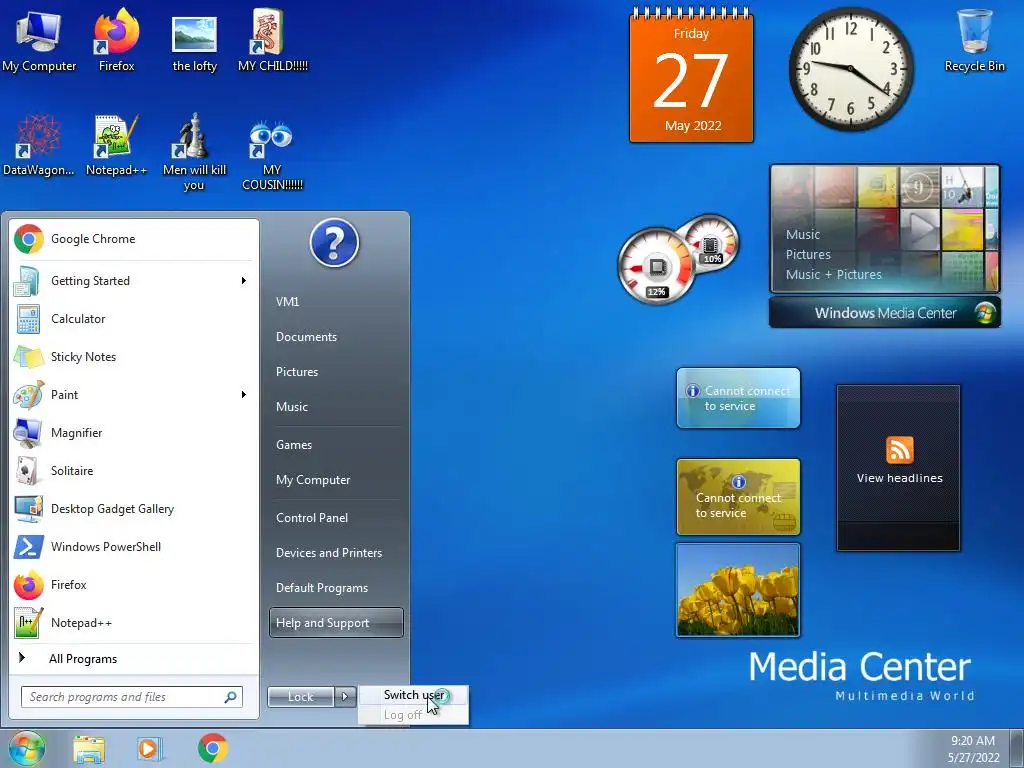
Task: Select 'Music + Pictures' in Media Center gadget
Action: [833, 274]
